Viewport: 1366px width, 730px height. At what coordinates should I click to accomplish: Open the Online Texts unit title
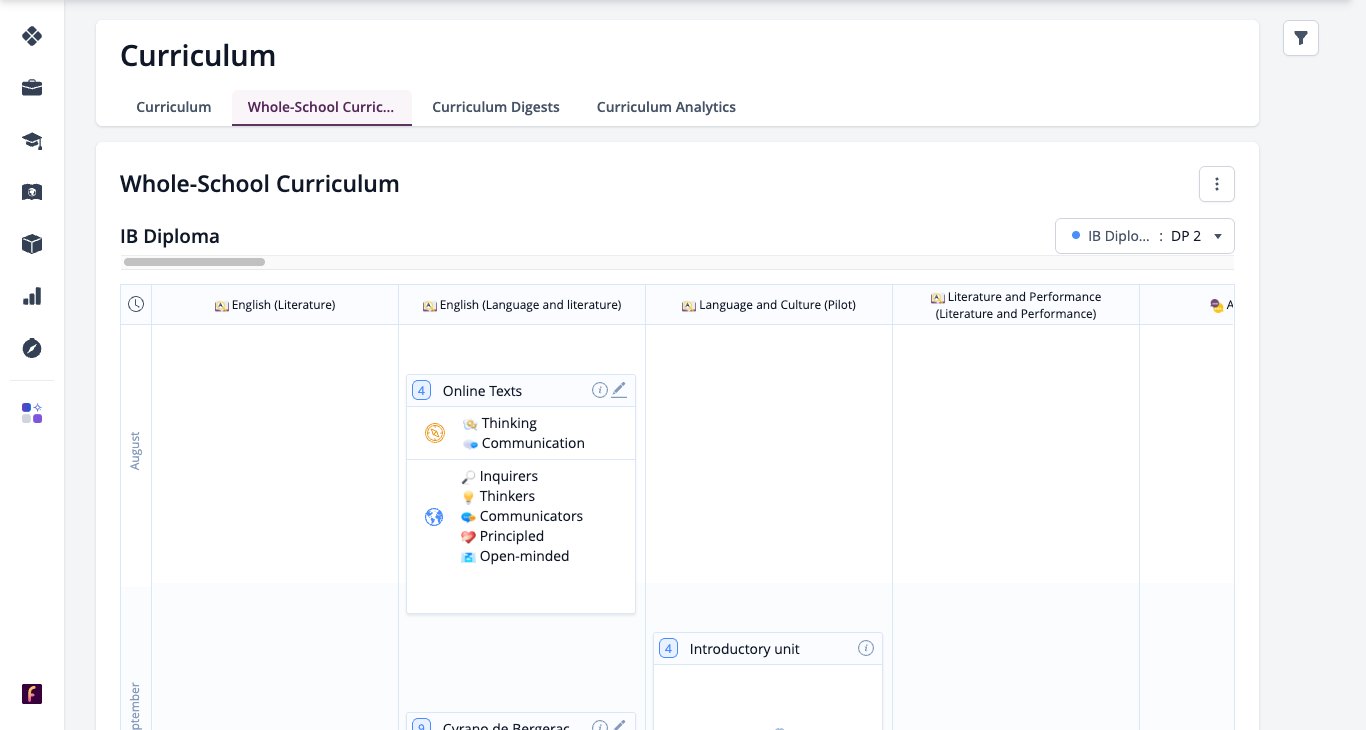click(482, 391)
